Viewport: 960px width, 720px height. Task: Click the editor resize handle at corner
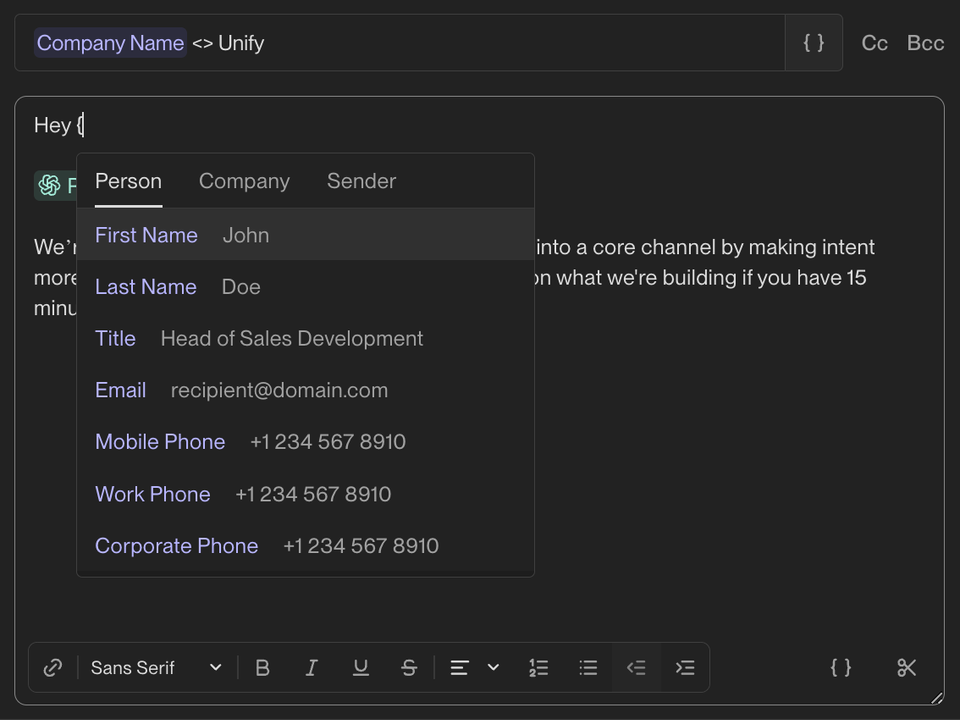click(937, 697)
